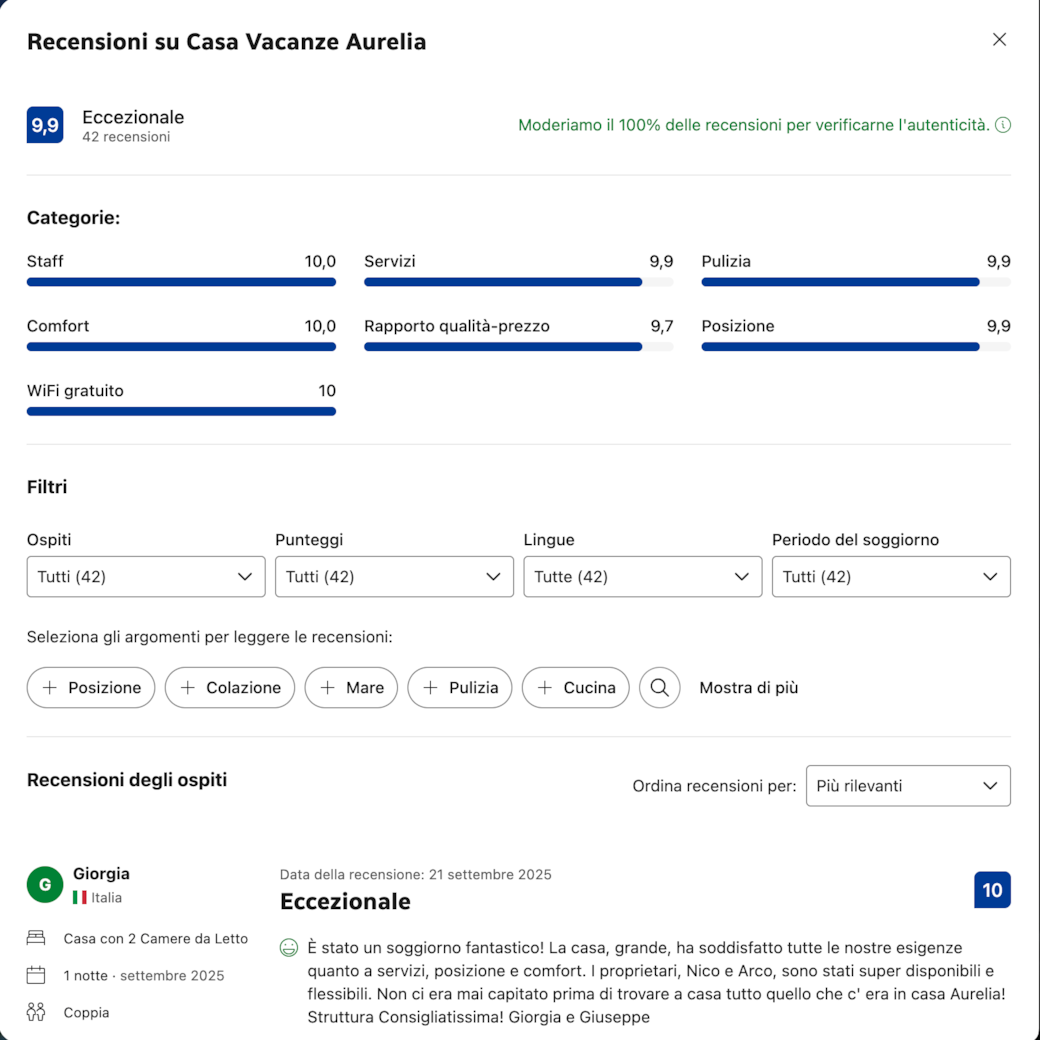Open the topic search magnifier icon
Viewport: 1040px width, 1040px height.
point(659,687)
